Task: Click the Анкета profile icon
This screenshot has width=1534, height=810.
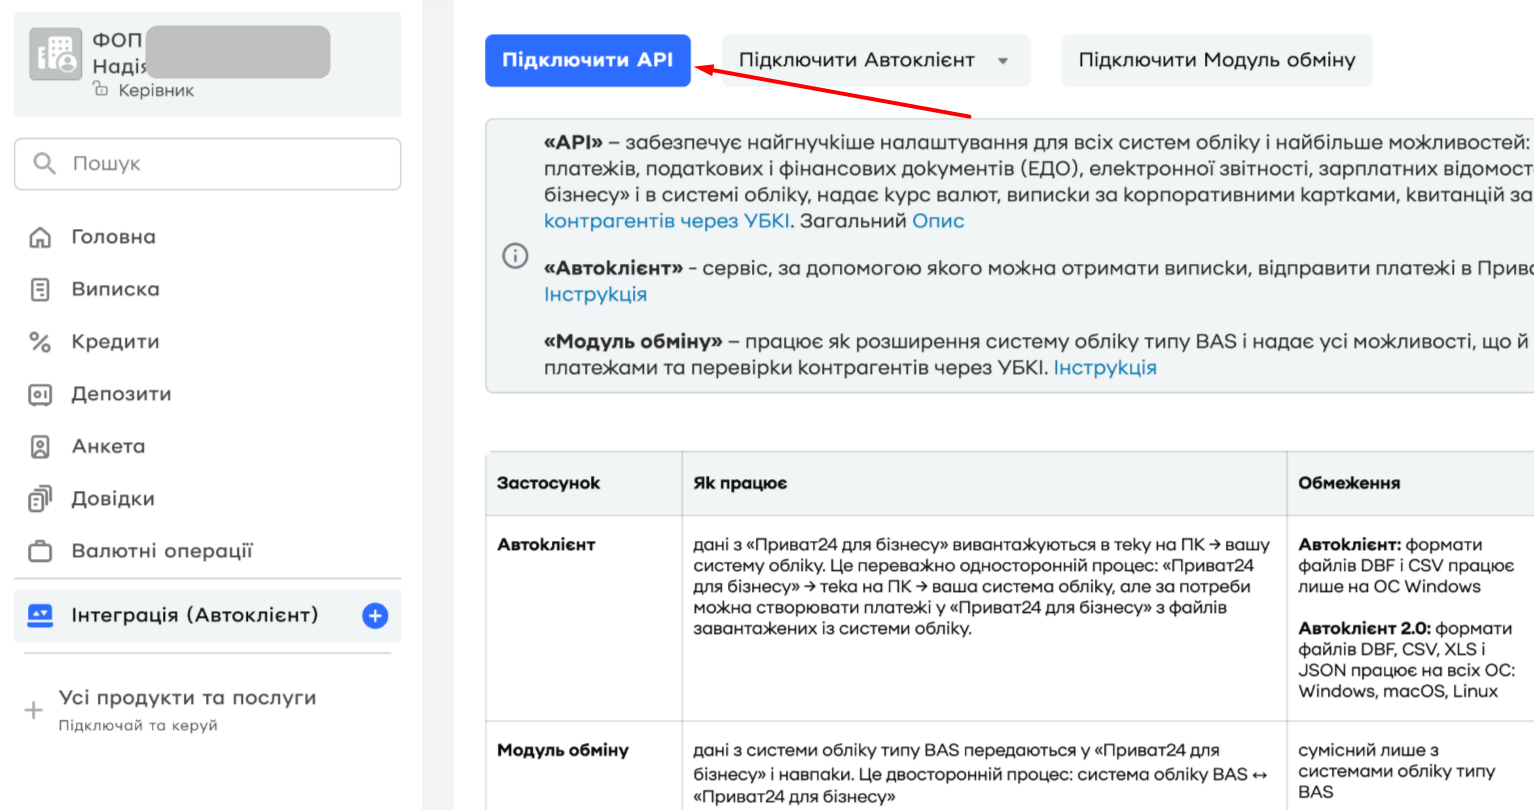Action: click(40, 447)
